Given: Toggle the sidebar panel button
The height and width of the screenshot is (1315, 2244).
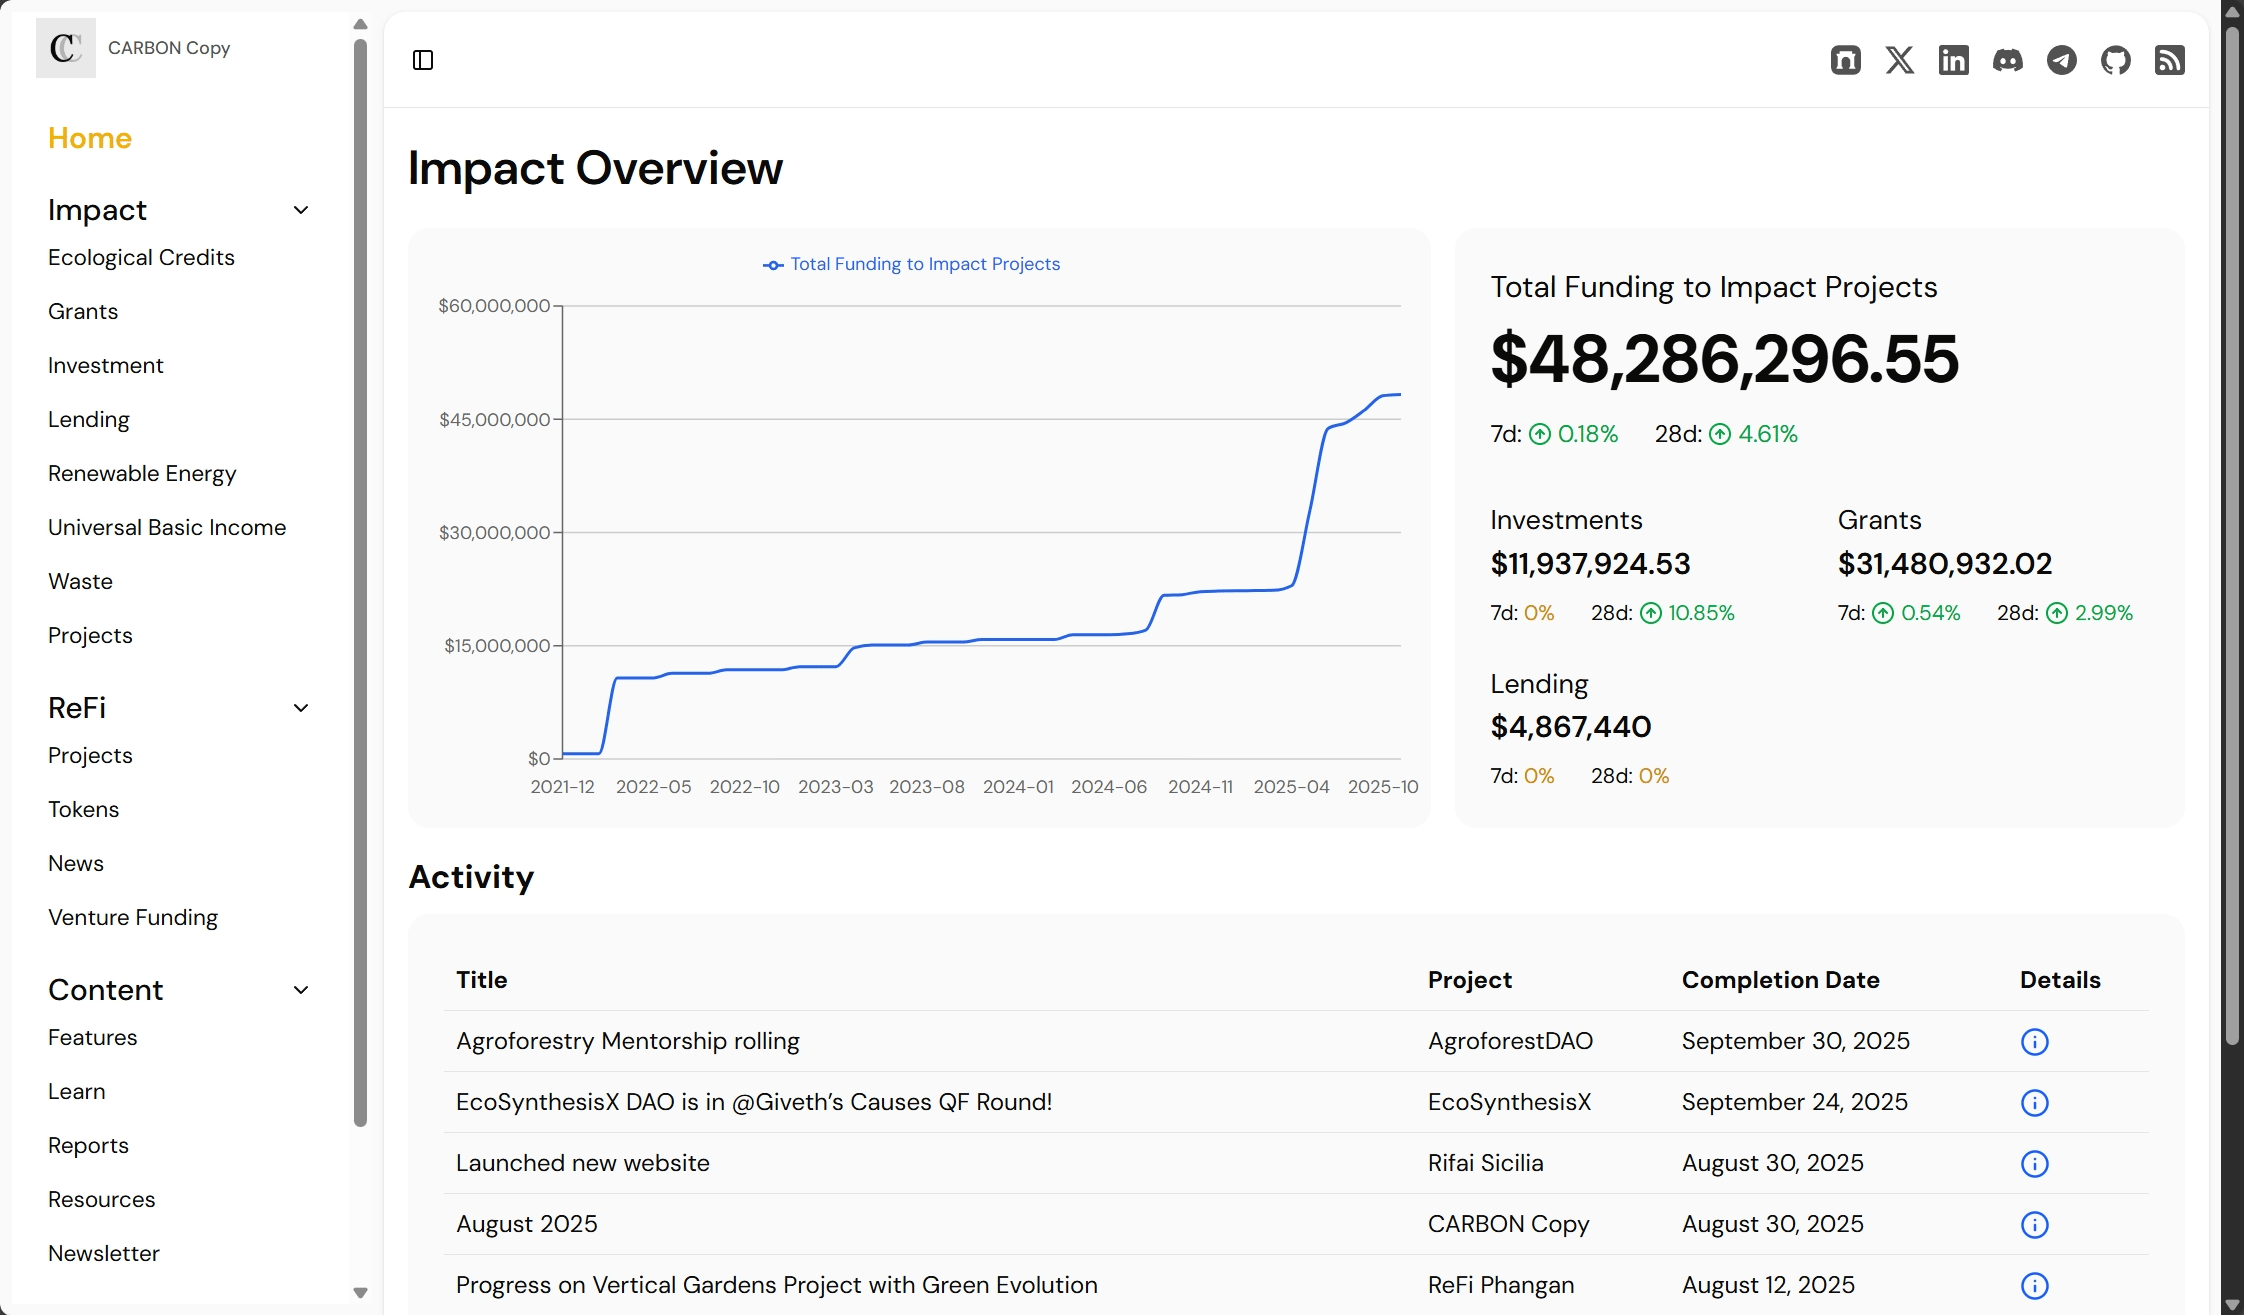Looking at the screenshot, I should [x=423, y=60].
